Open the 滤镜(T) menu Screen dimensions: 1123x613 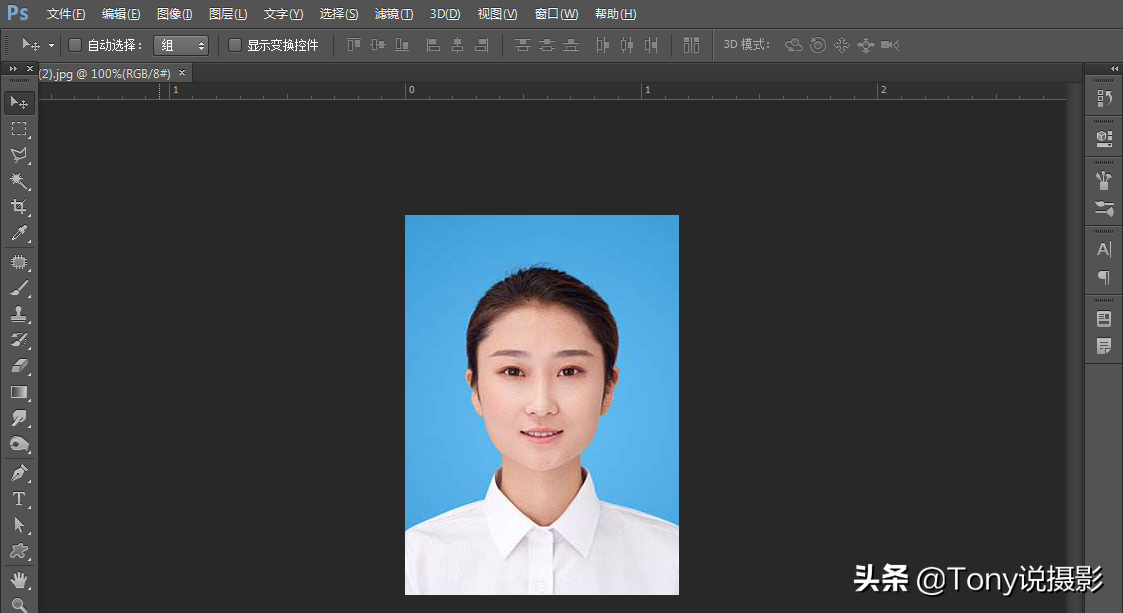(393, 14)
